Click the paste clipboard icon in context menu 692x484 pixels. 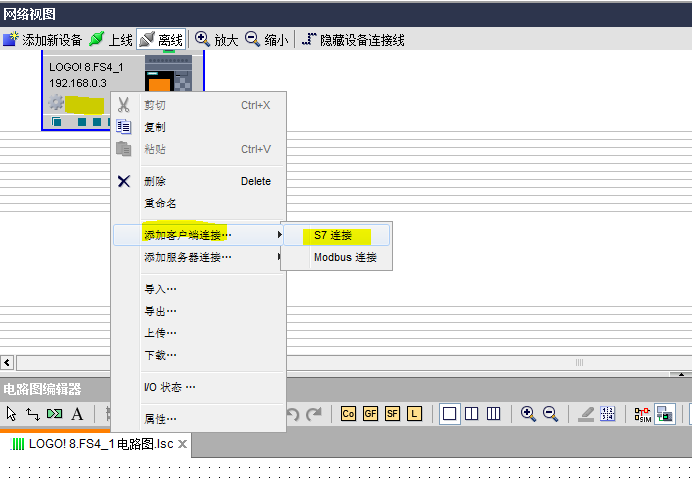pos(124,149)
